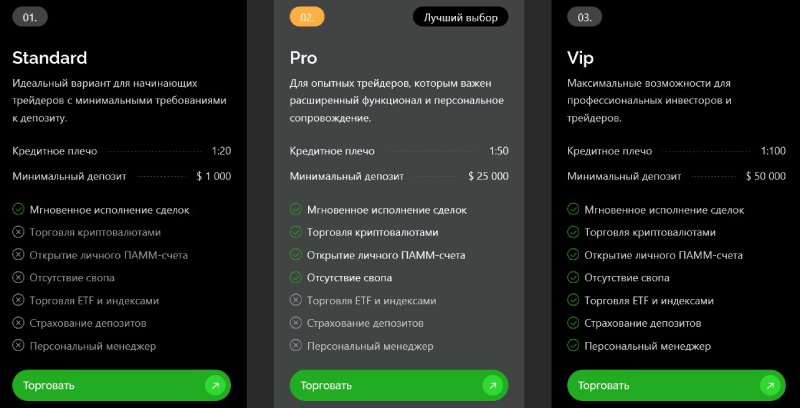Click the arrow icon on Standard's Торговать button
Viewport: 800px width, 408px height.
(x=215, y=386)
